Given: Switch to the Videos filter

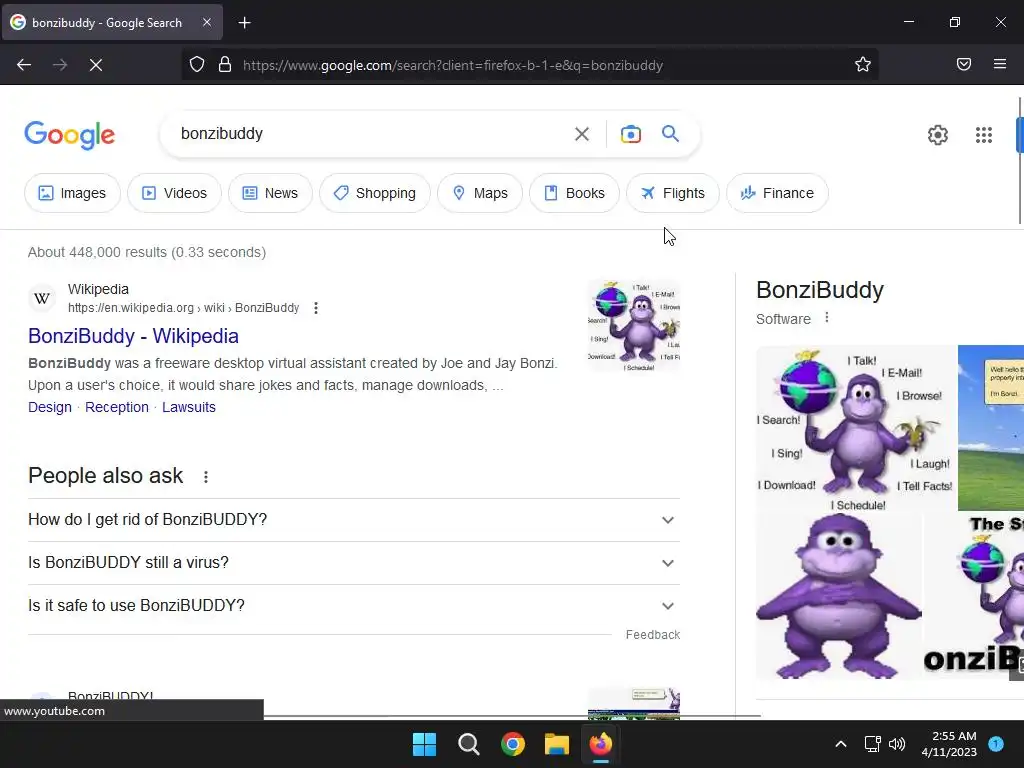Looking at the screenshot, I should [174, 193].
